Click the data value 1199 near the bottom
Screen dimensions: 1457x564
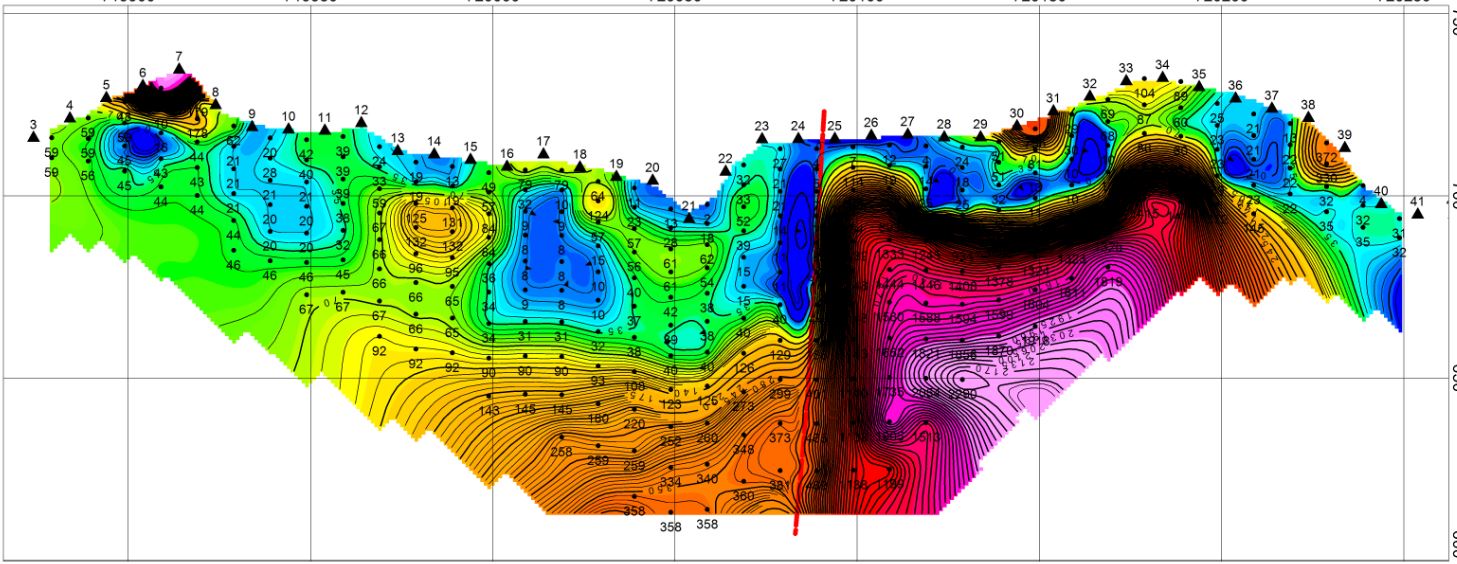point(890,485)
